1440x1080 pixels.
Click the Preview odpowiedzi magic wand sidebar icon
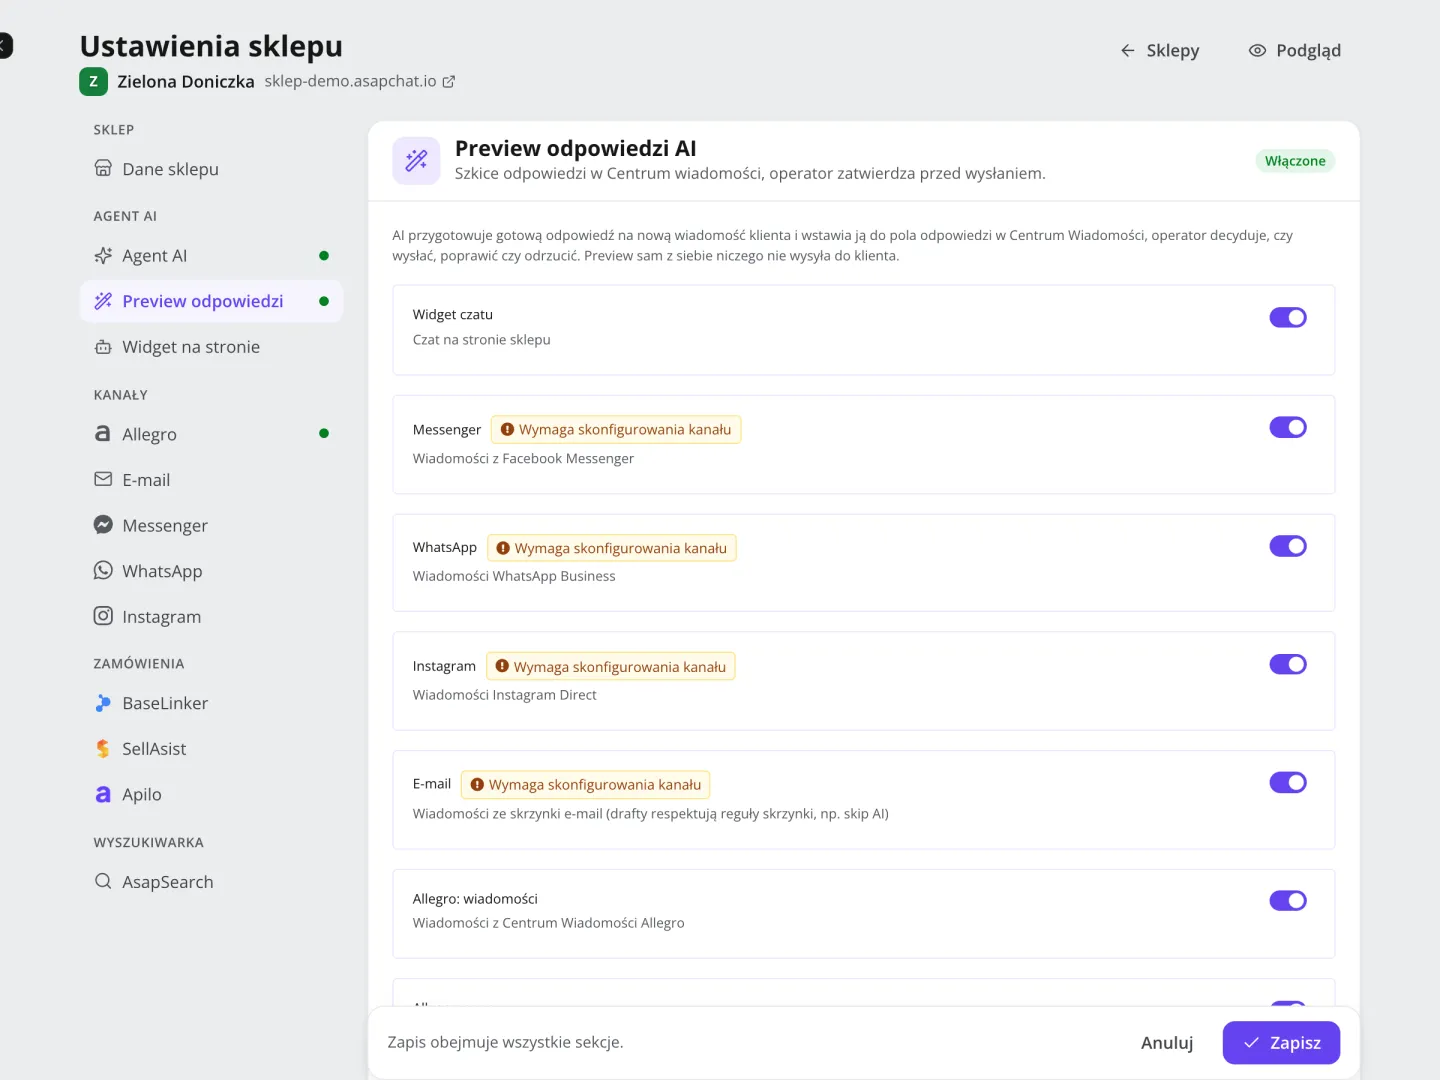coord(103,301)
